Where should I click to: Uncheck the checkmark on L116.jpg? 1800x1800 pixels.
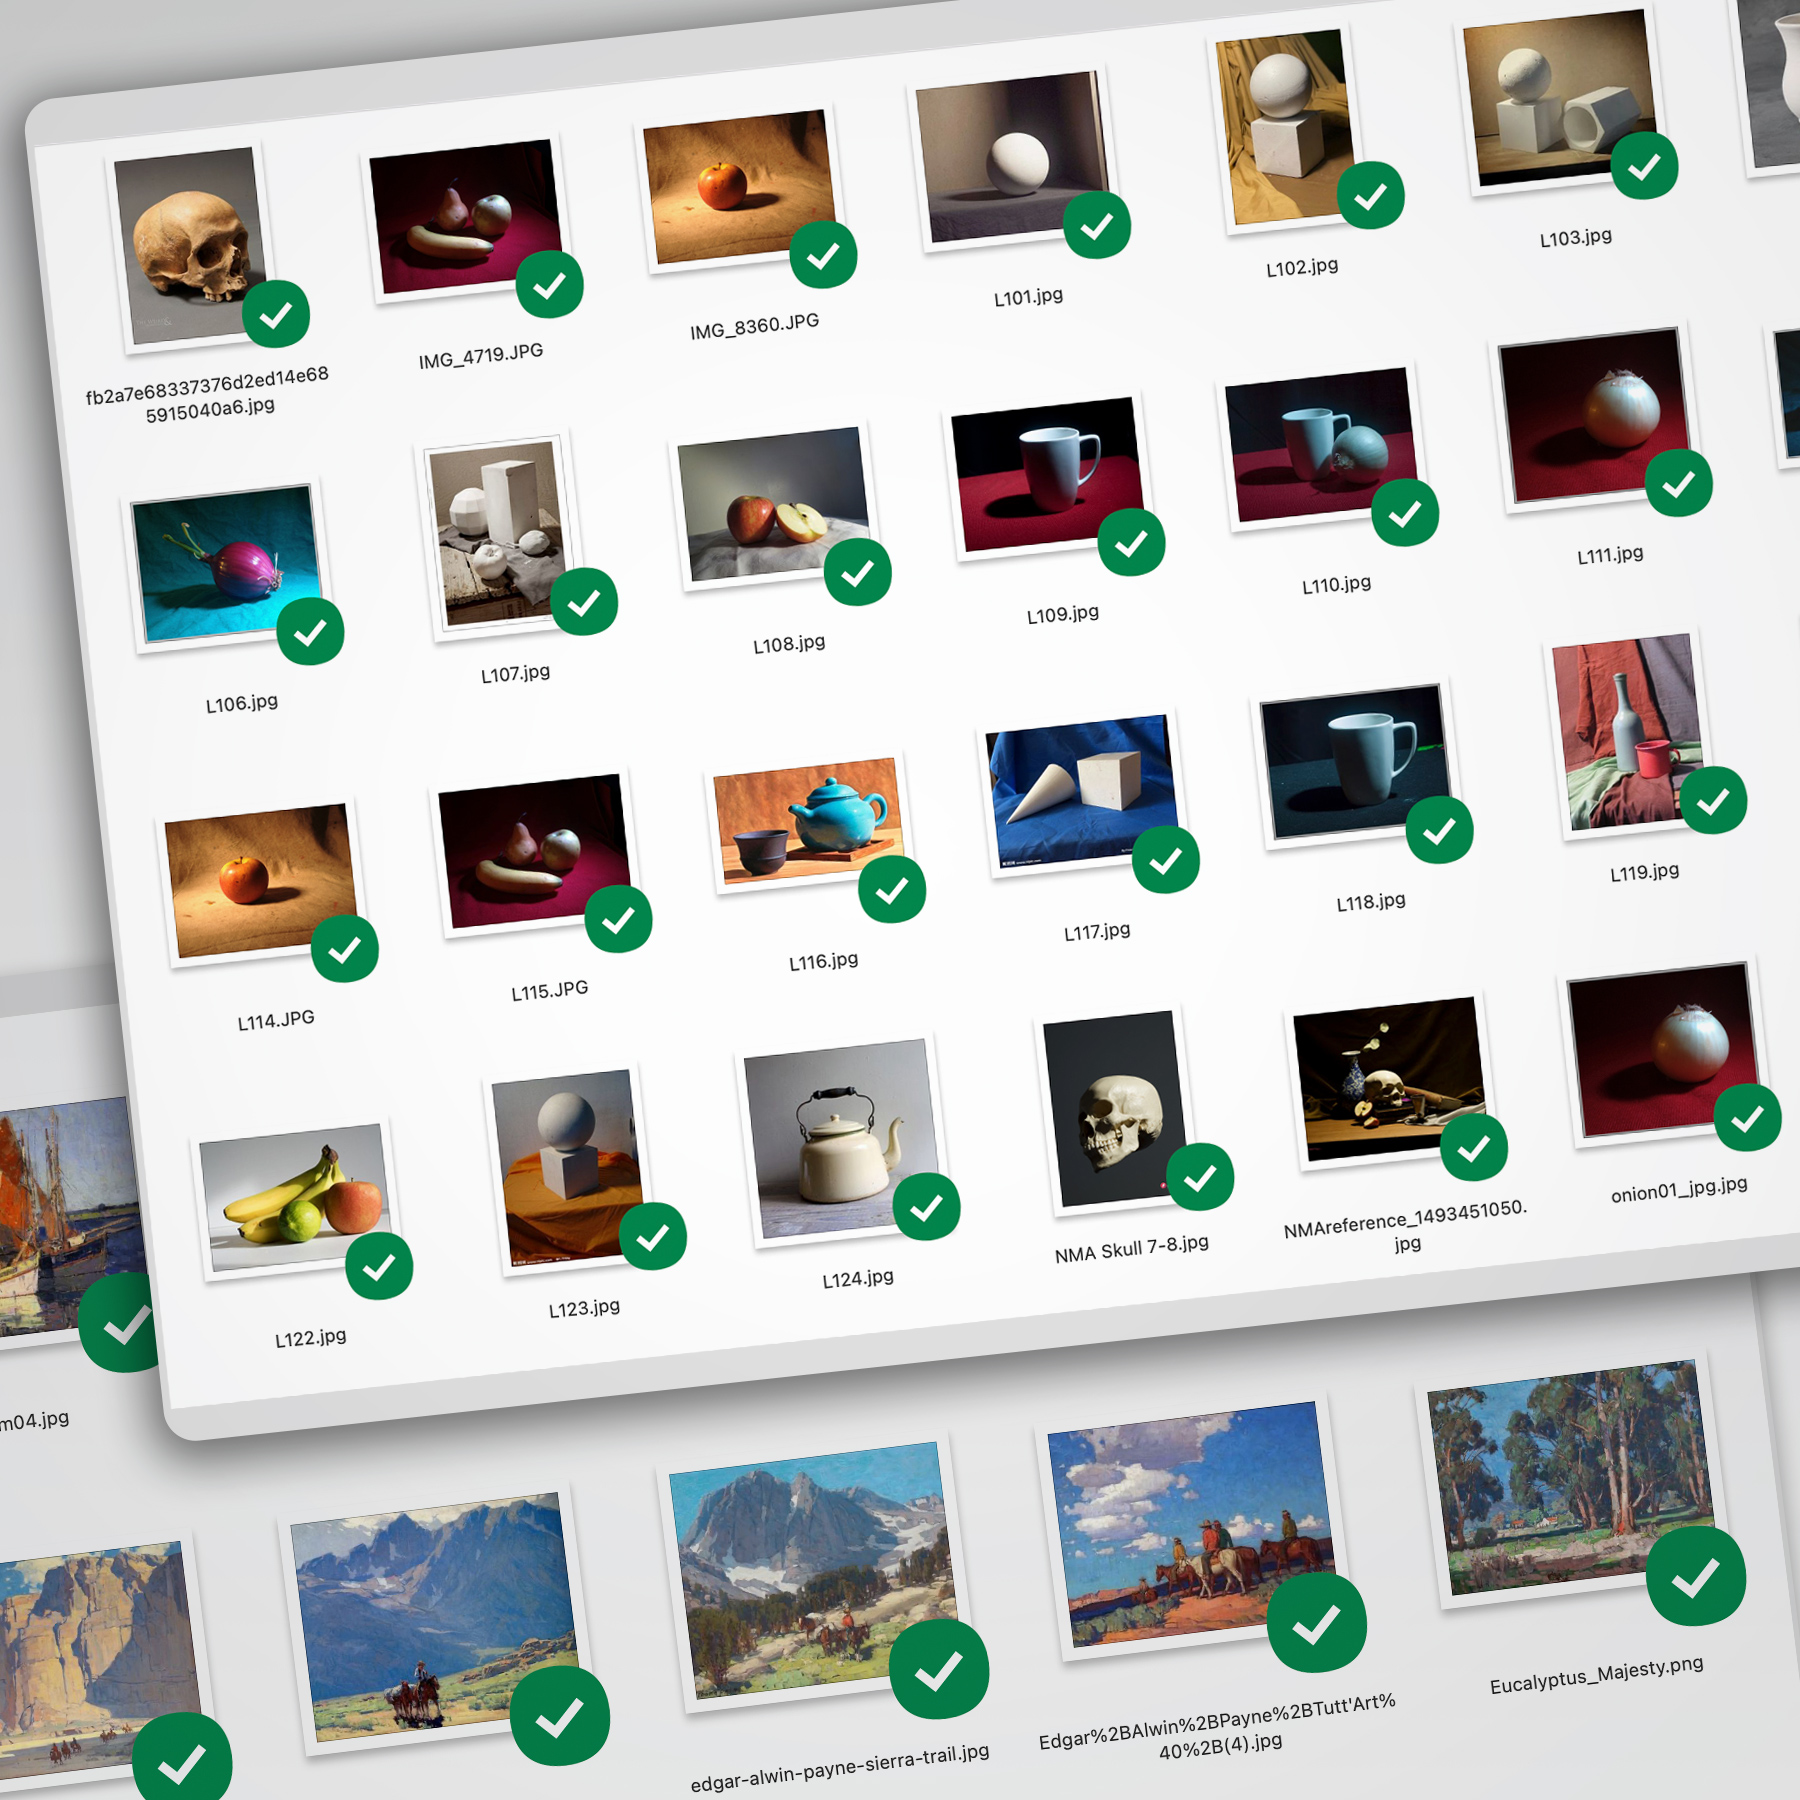893,889
